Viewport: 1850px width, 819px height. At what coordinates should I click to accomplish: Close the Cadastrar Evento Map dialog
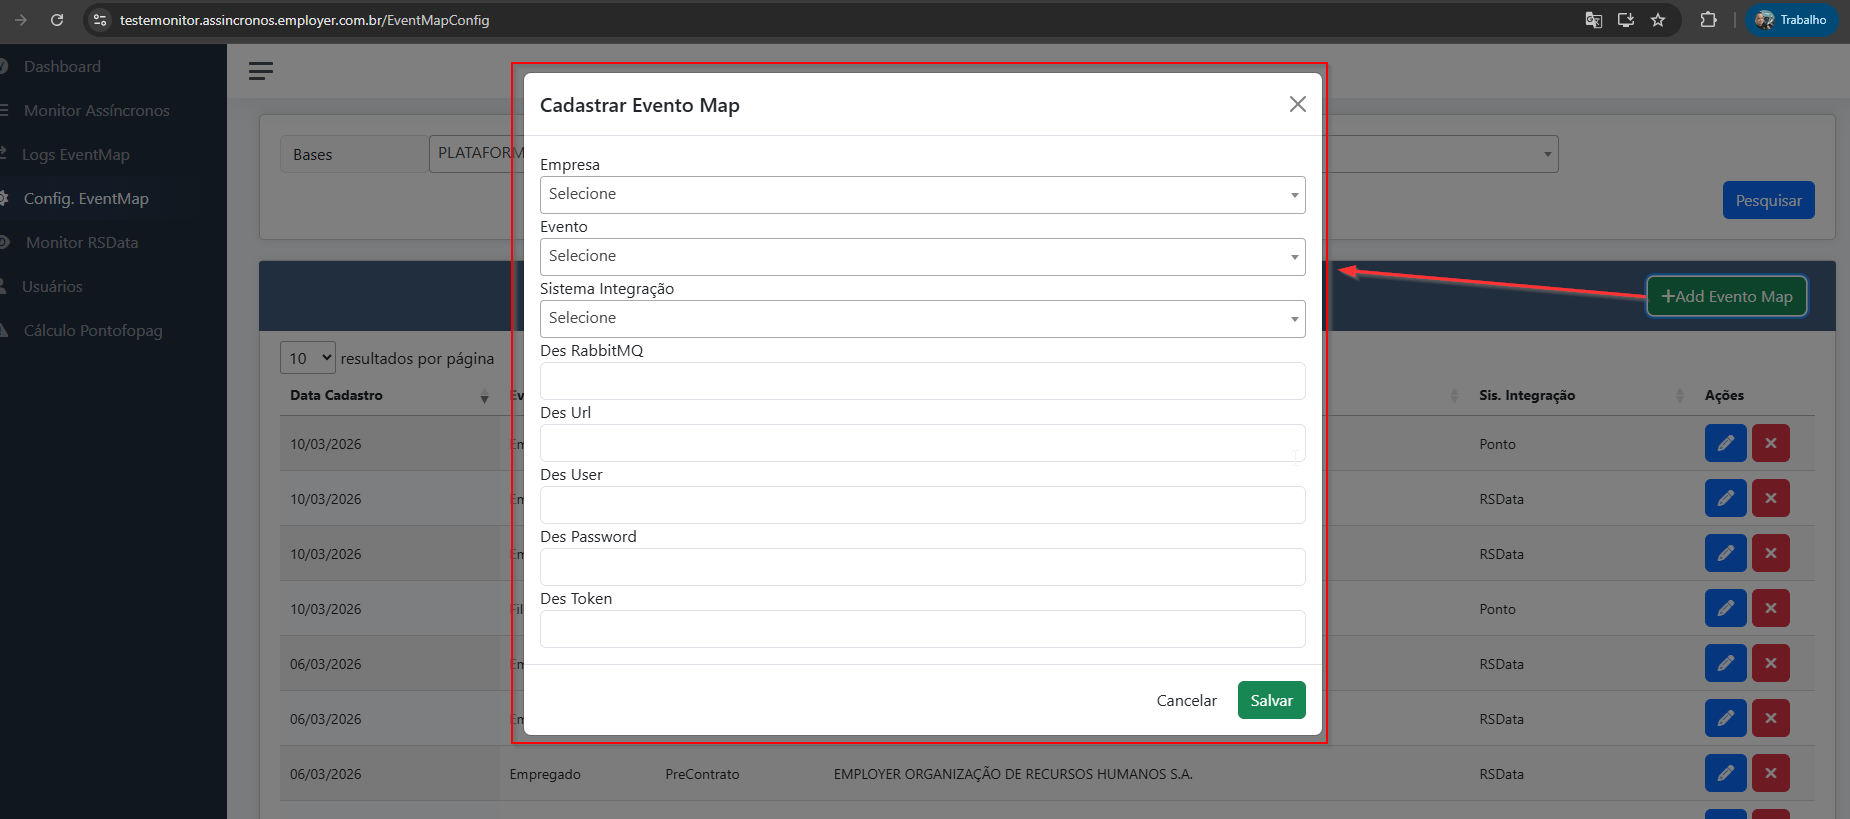tap(1297, 104)
